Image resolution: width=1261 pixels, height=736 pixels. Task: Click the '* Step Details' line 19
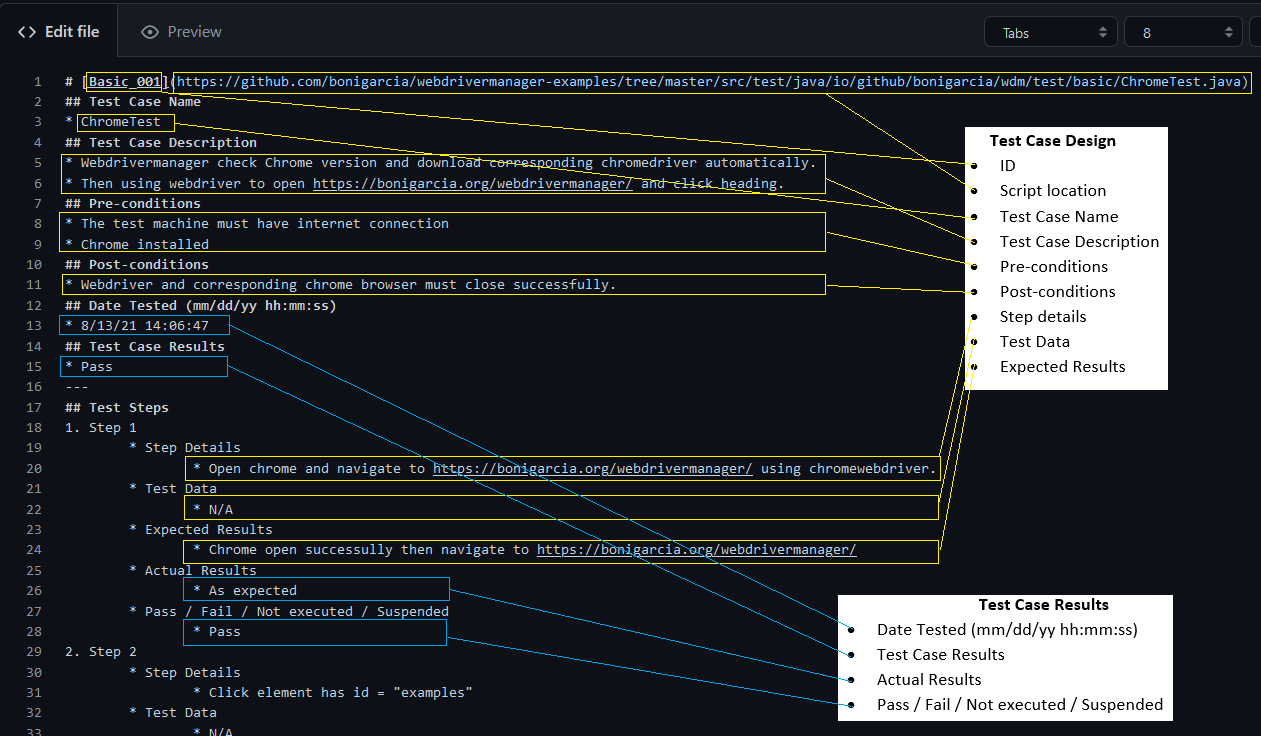[185, 447]
